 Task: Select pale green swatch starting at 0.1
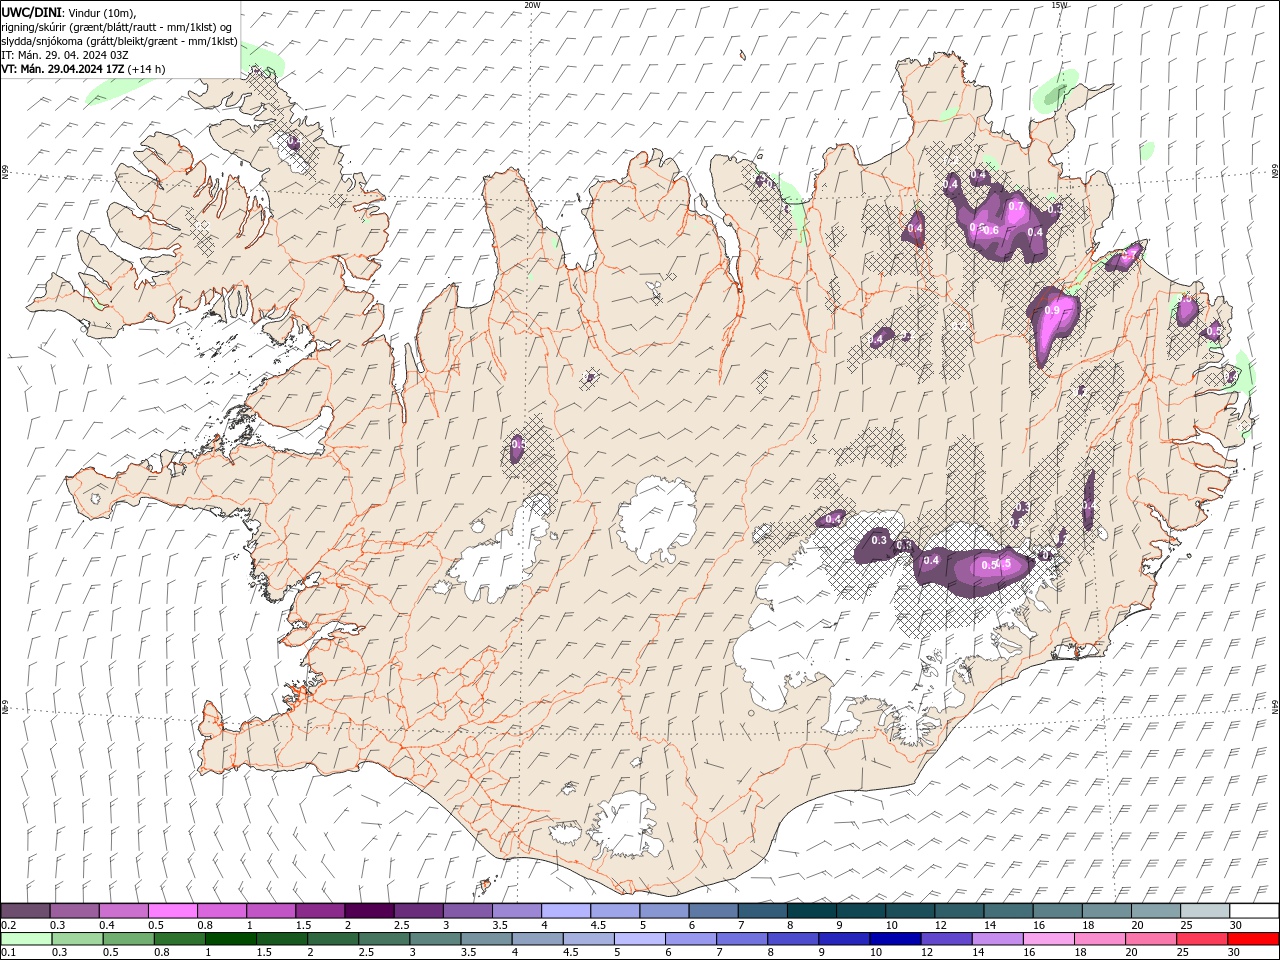pos(26,939)
